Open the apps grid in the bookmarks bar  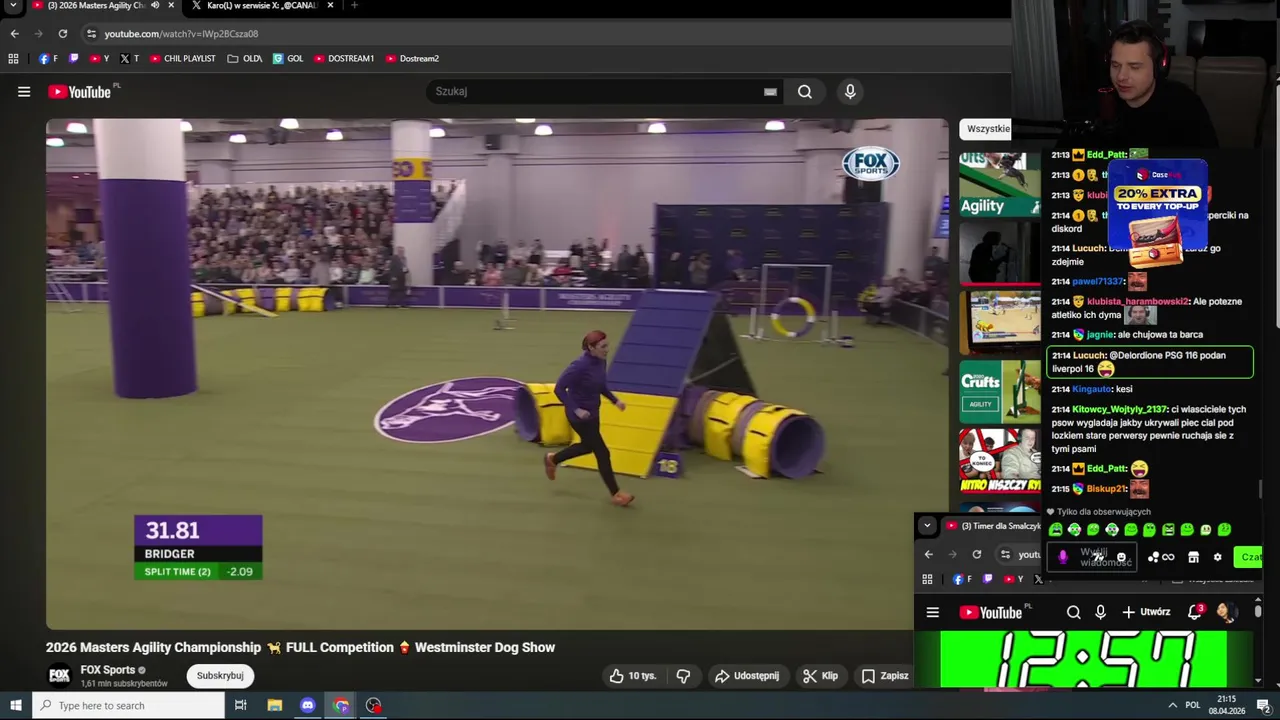click(x=13, y=58)
